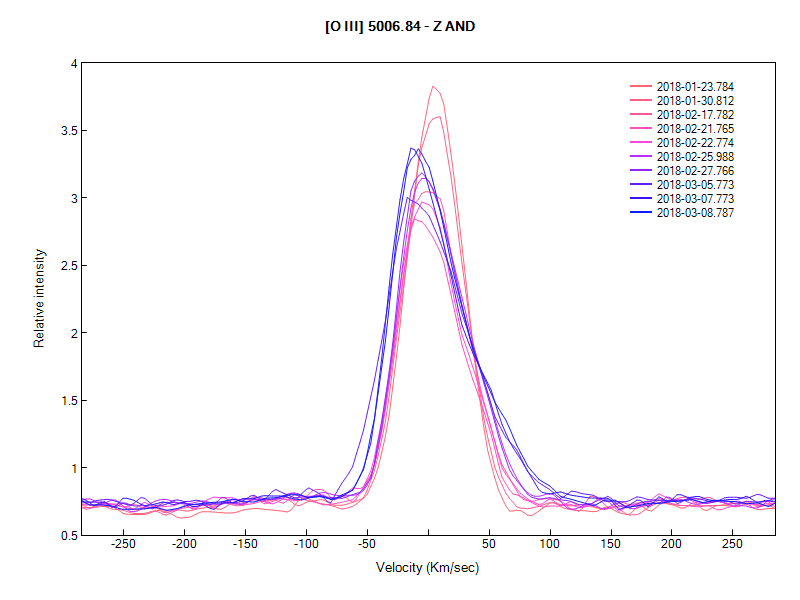Select the 2018-02-25.988 legend label
The image size is (800, 600).
(695, 157)
